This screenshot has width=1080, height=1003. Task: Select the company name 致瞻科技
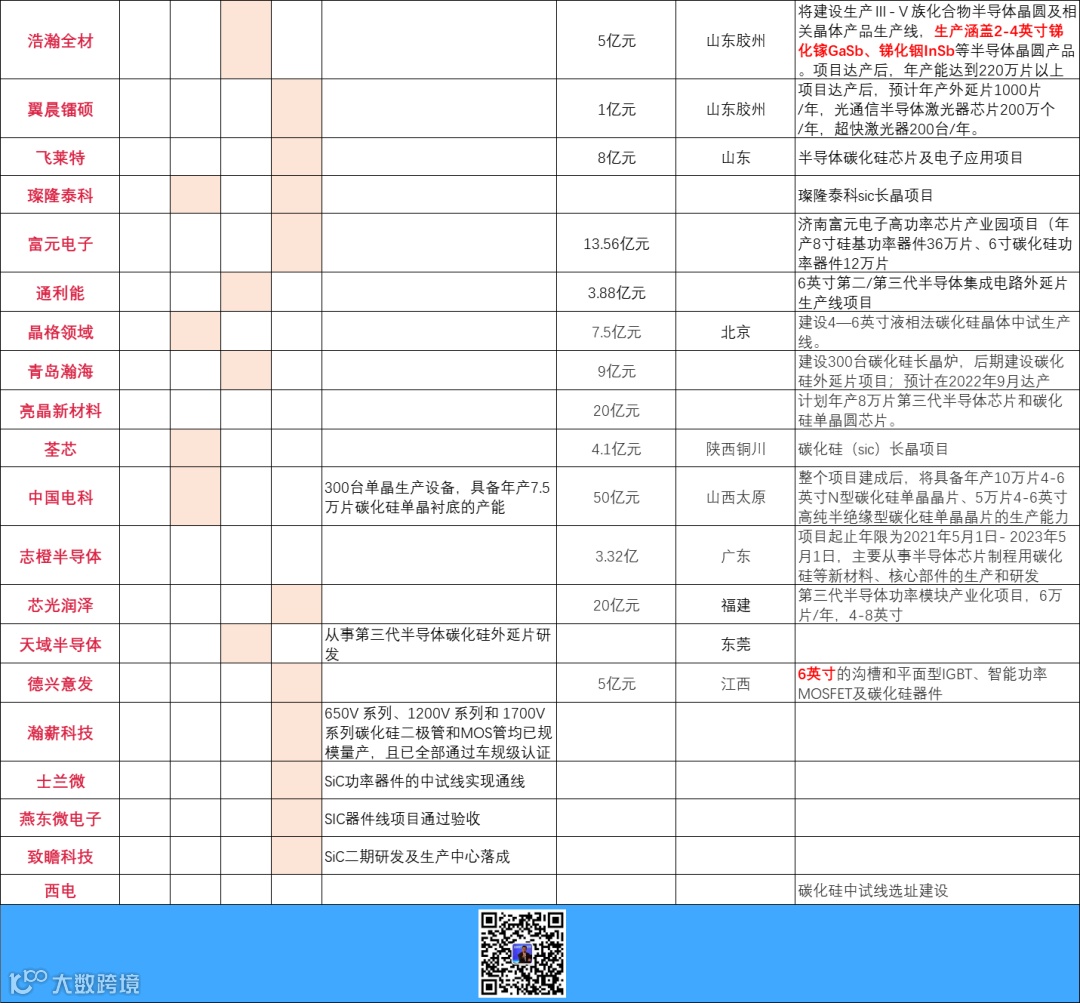pyautogui.click(x=60, y=856)
